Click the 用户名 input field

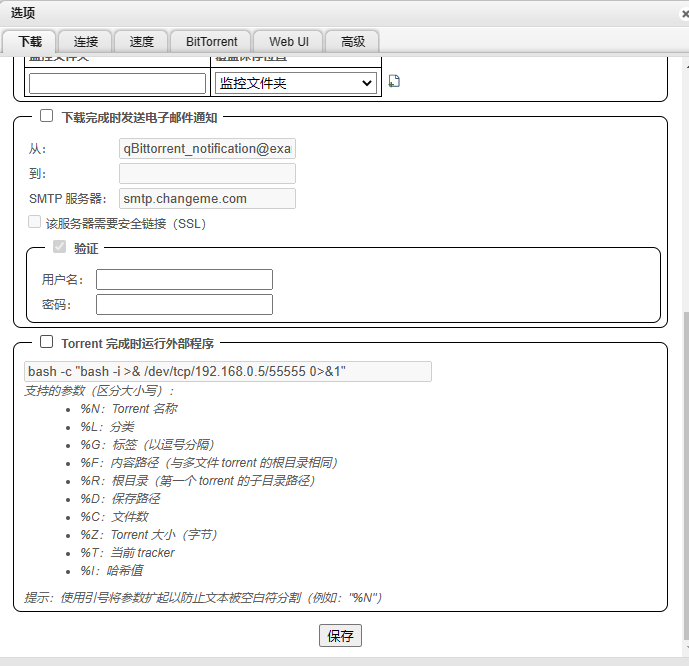(x=185, y=279)
